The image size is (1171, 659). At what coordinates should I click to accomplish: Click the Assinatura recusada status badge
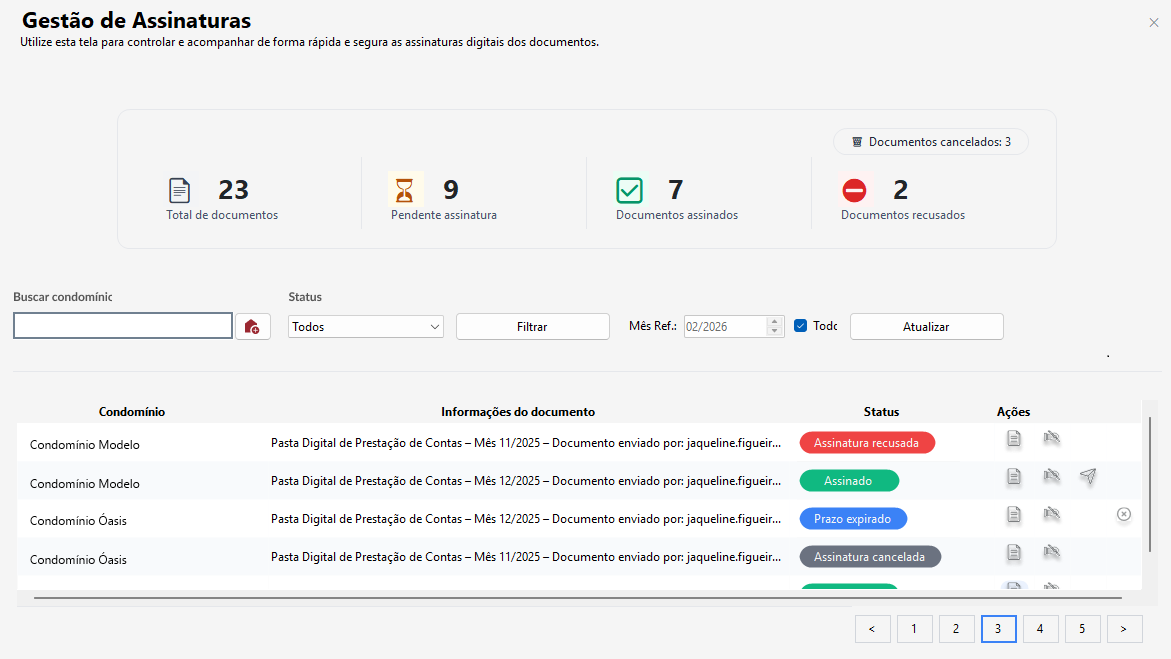click(867, 443)
